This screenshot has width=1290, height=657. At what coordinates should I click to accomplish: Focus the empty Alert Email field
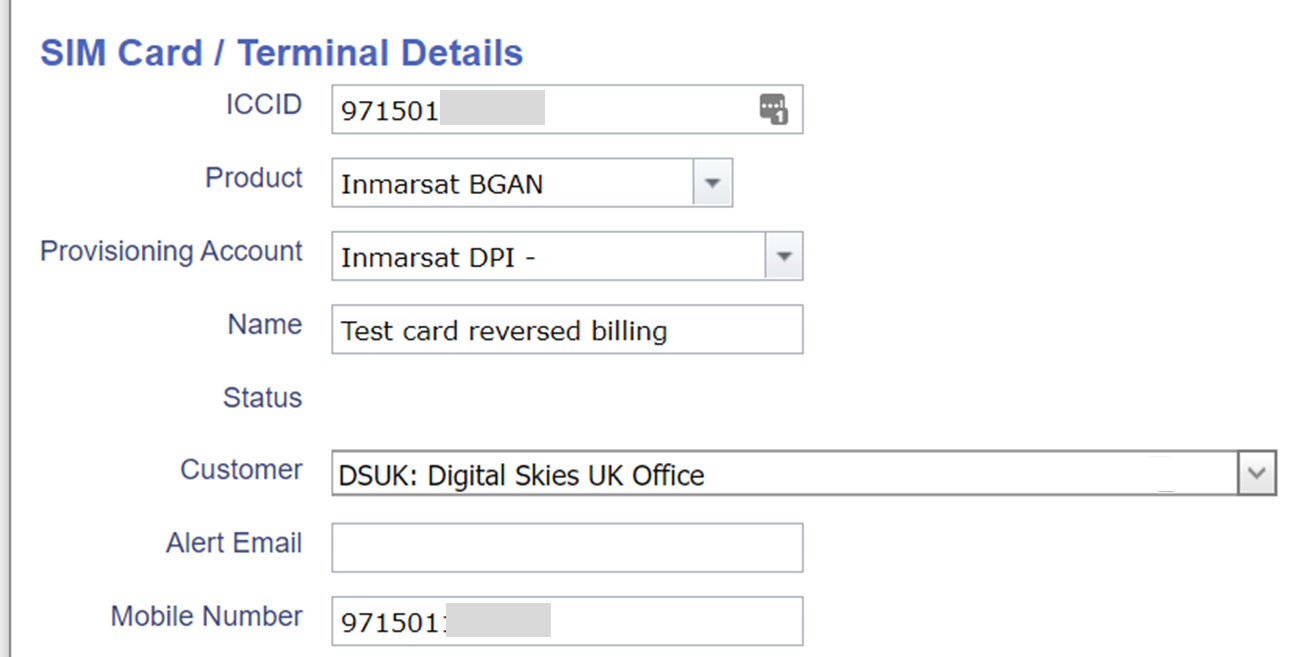tap(566, 547)
